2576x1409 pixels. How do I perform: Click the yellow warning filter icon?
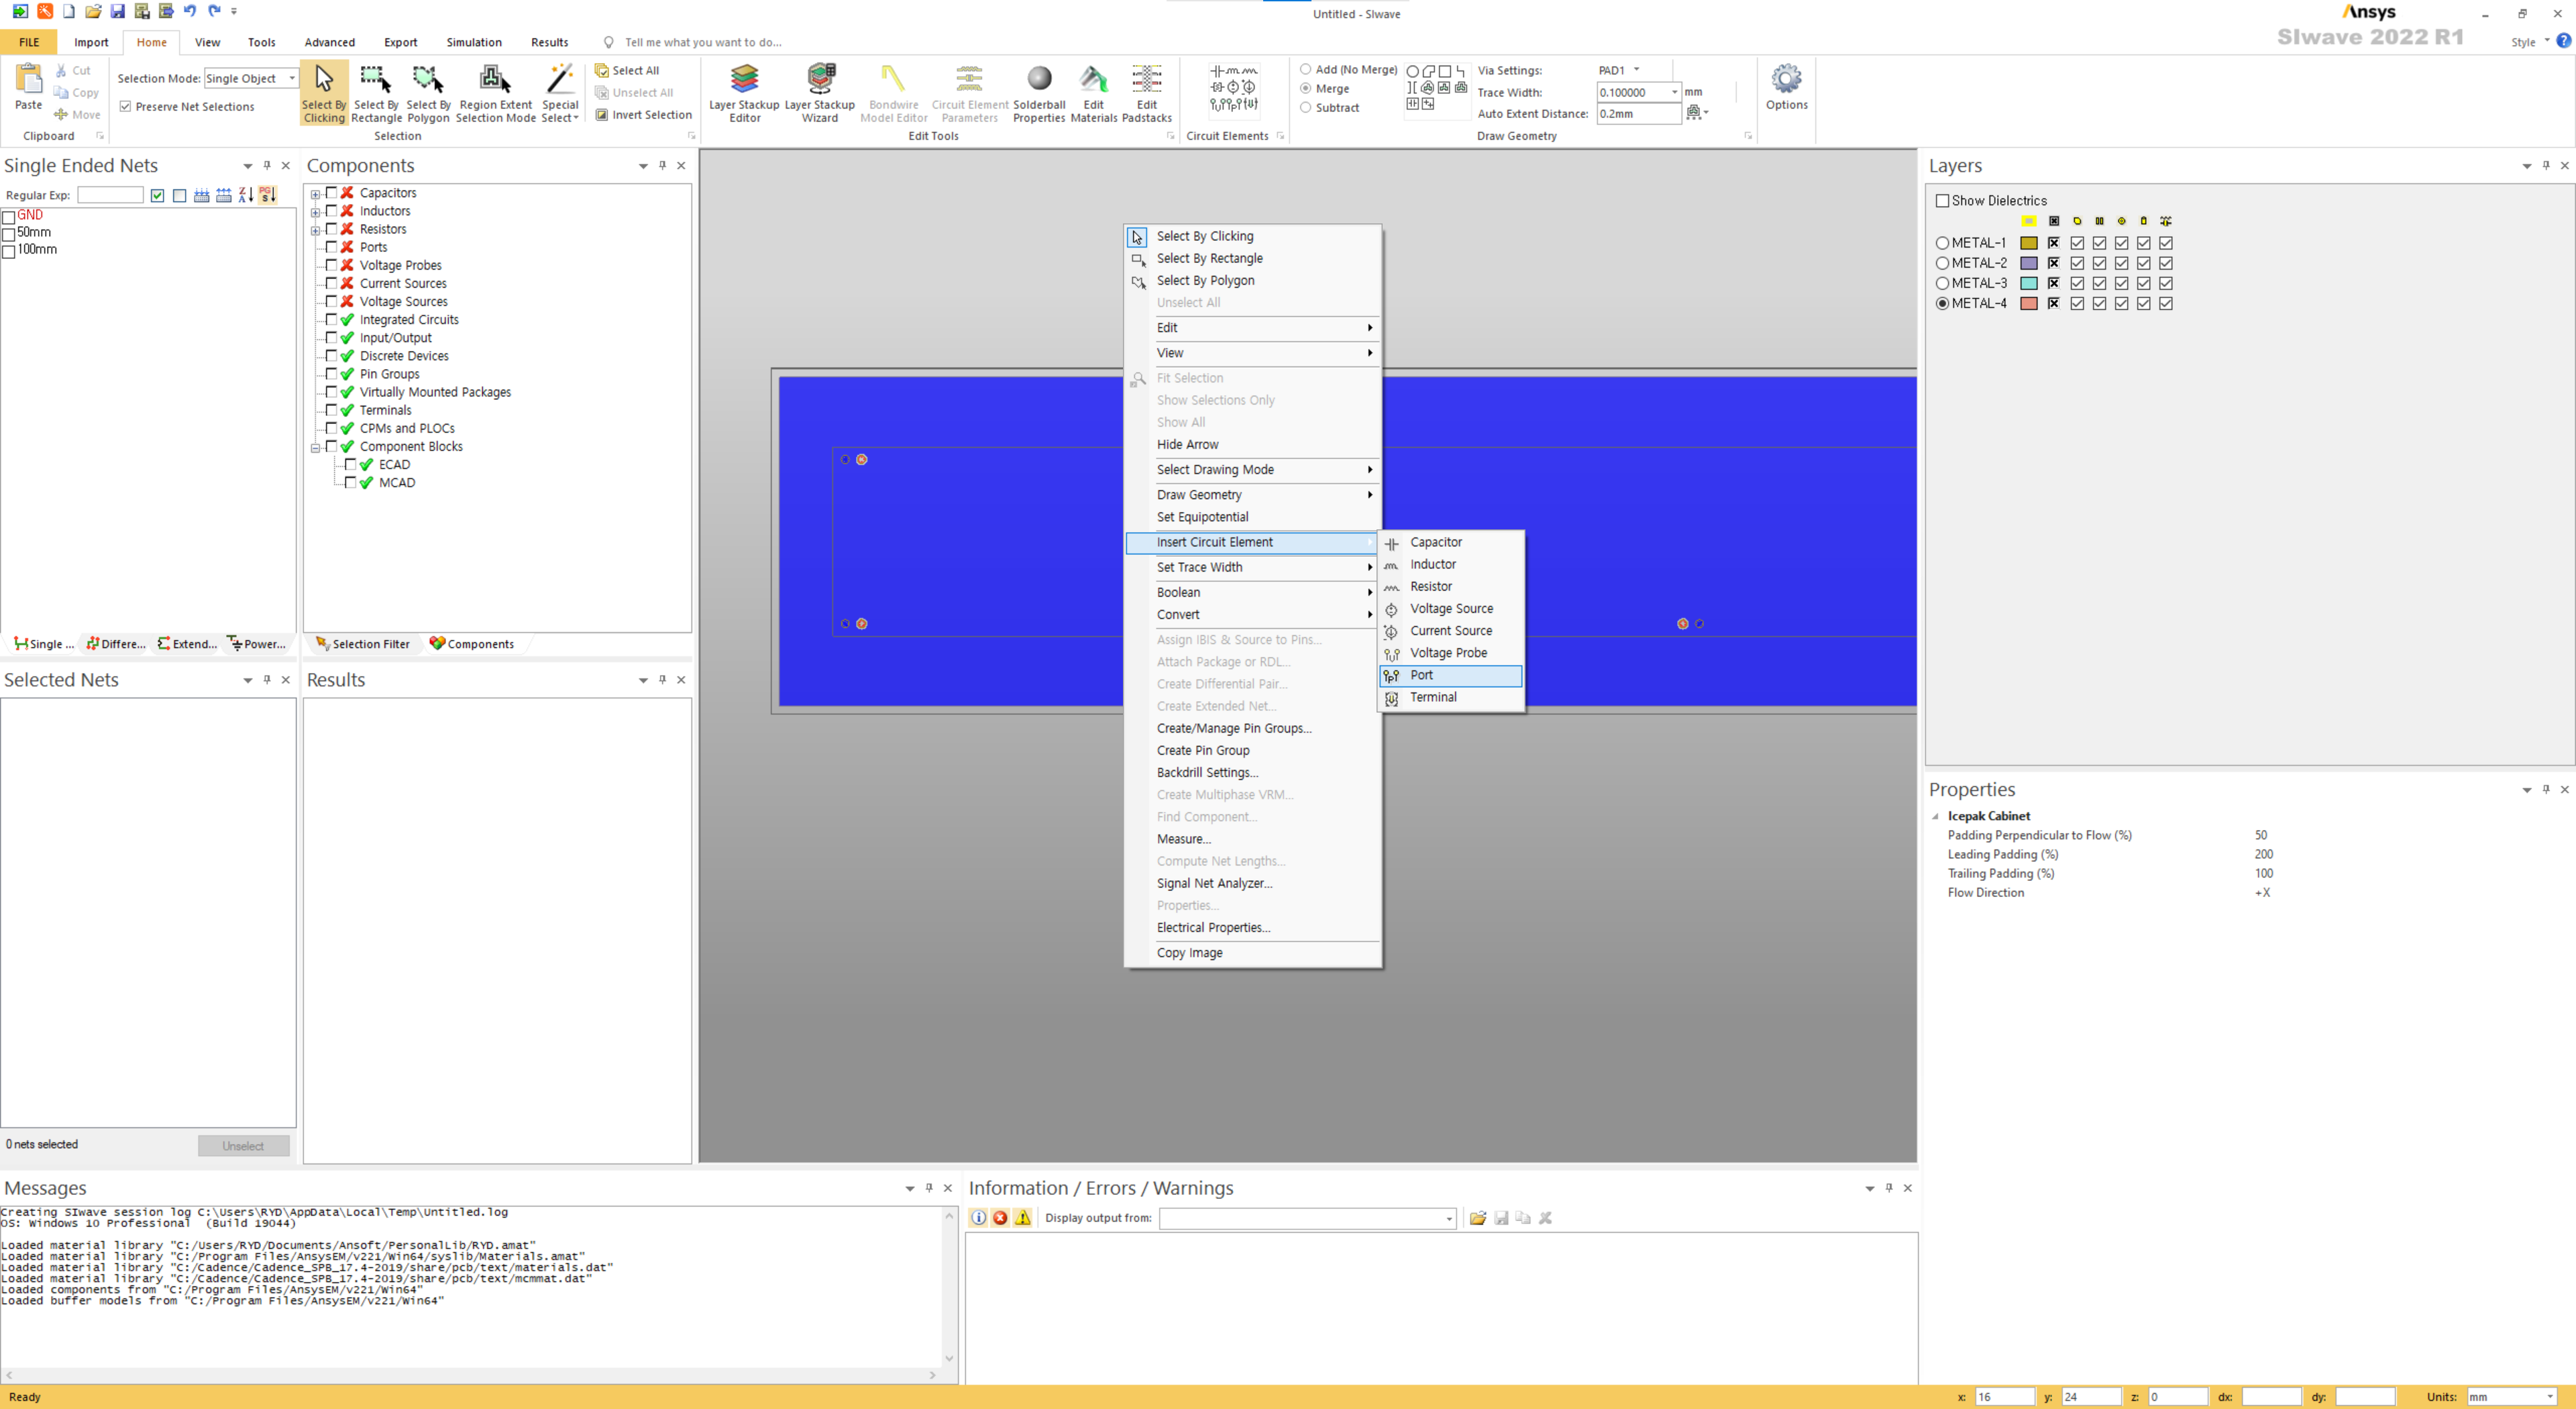(1023, 1218)
